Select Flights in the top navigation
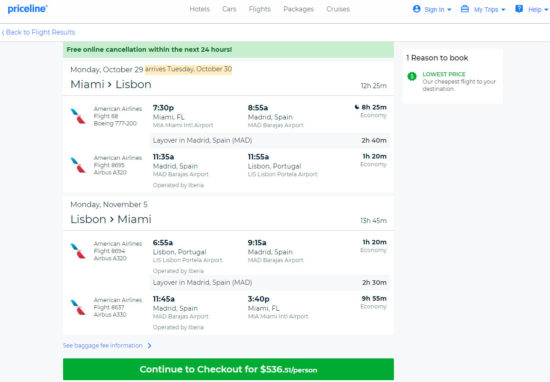The width and height of the screenshot is (550, 382). click(x=260, y=9)
